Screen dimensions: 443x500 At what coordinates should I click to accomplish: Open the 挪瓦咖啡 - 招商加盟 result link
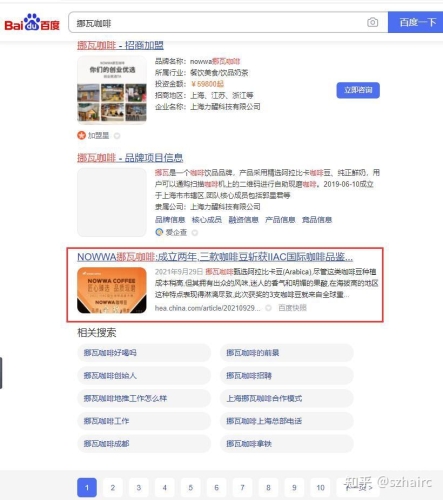point(120,45)
